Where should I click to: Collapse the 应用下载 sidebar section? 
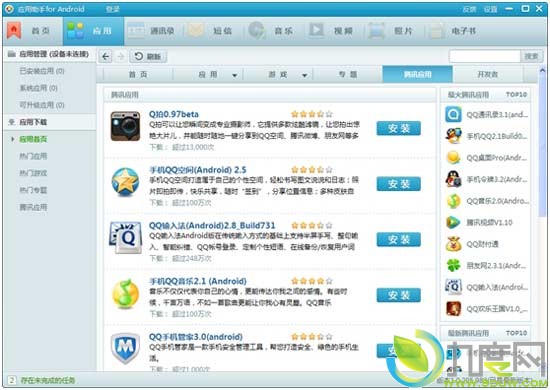(49, 122)
